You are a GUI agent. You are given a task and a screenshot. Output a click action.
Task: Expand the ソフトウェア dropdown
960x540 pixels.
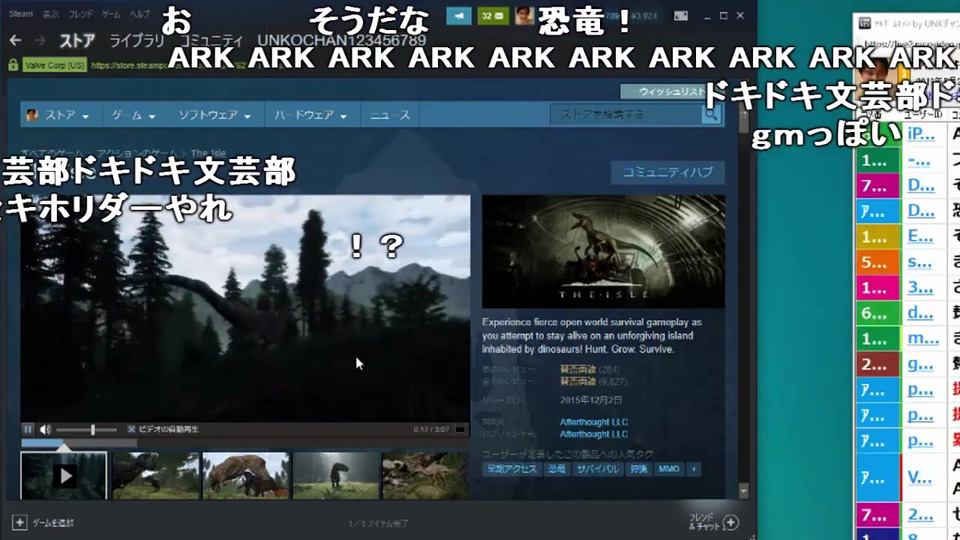pyautogui.click(x=214, y=115)
